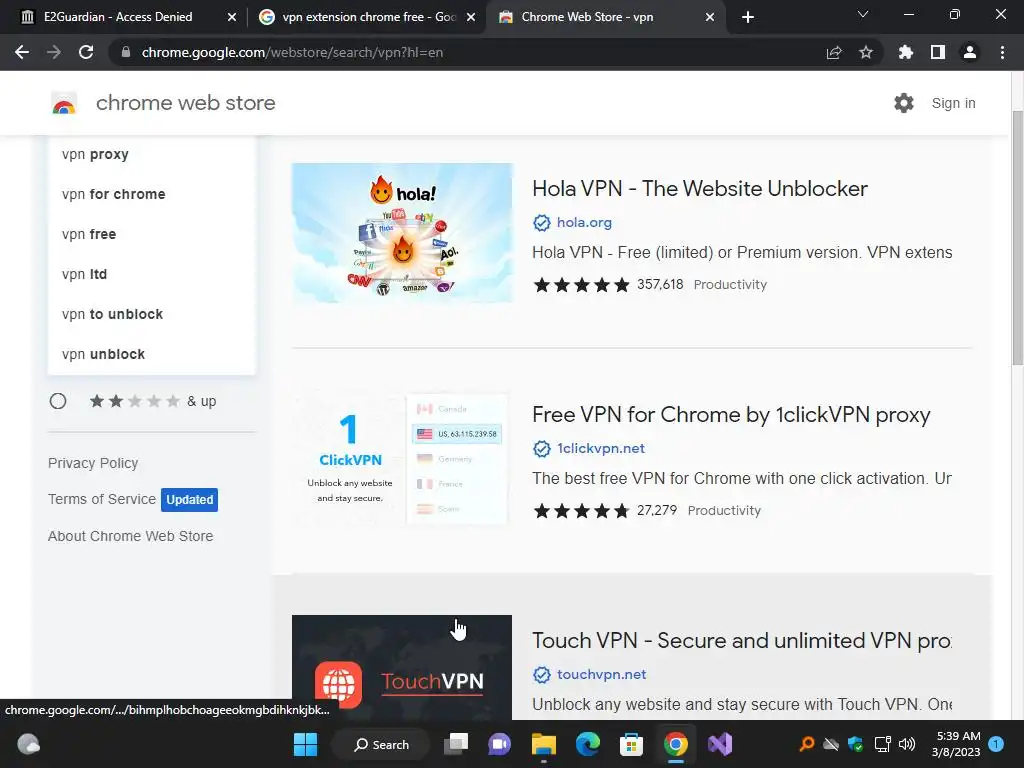Click the 1ClickVPN thumbnail image
This screenshot has width=1024, height=768.
[x=402, y=459]
